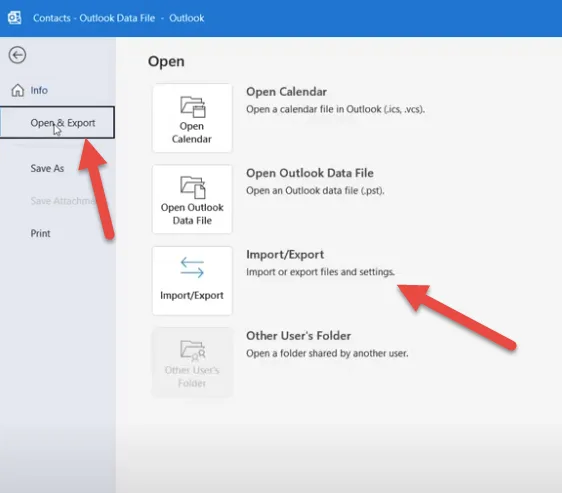Click the Import/Export tile button
562x493 pixels.
(192, 281)
